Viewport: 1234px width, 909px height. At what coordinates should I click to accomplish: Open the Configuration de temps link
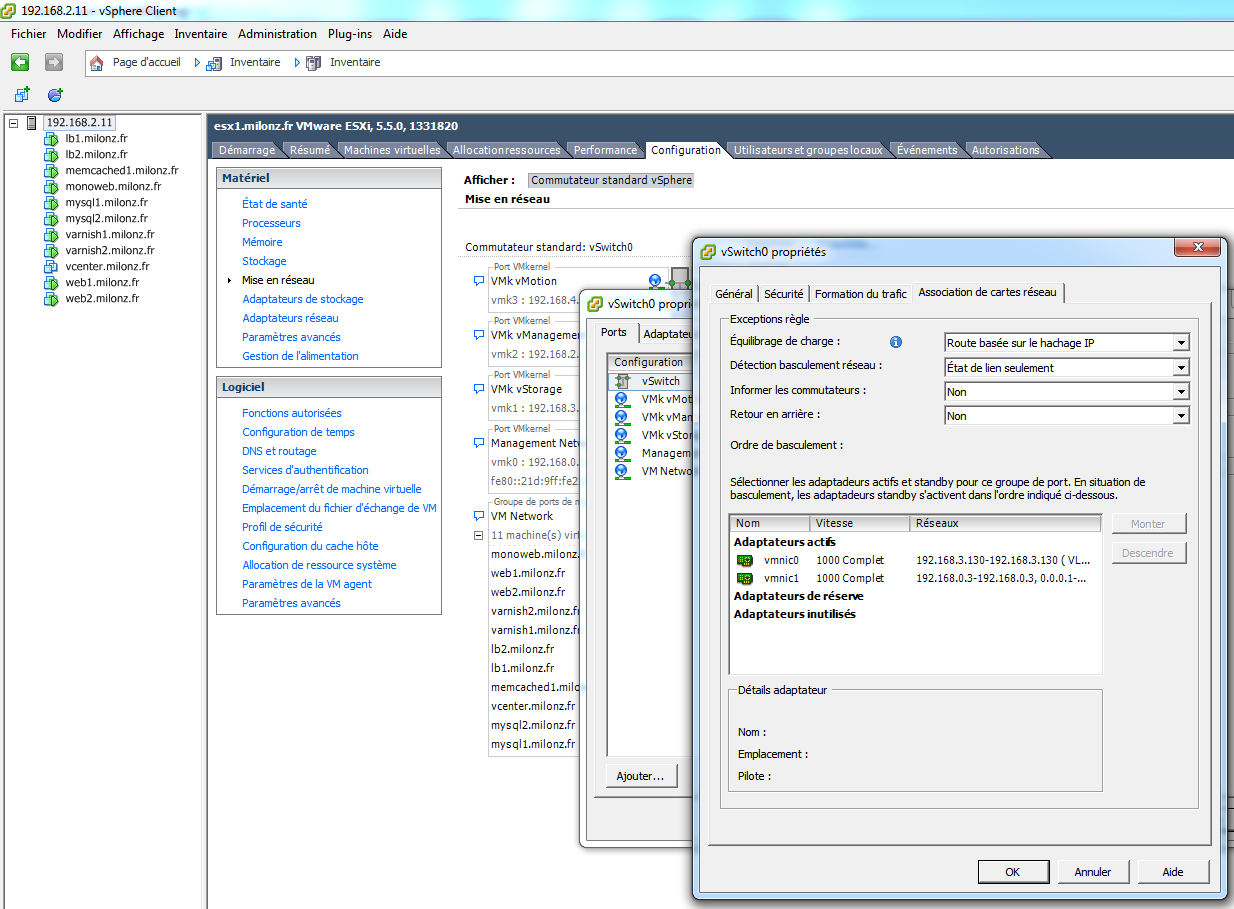299,432
